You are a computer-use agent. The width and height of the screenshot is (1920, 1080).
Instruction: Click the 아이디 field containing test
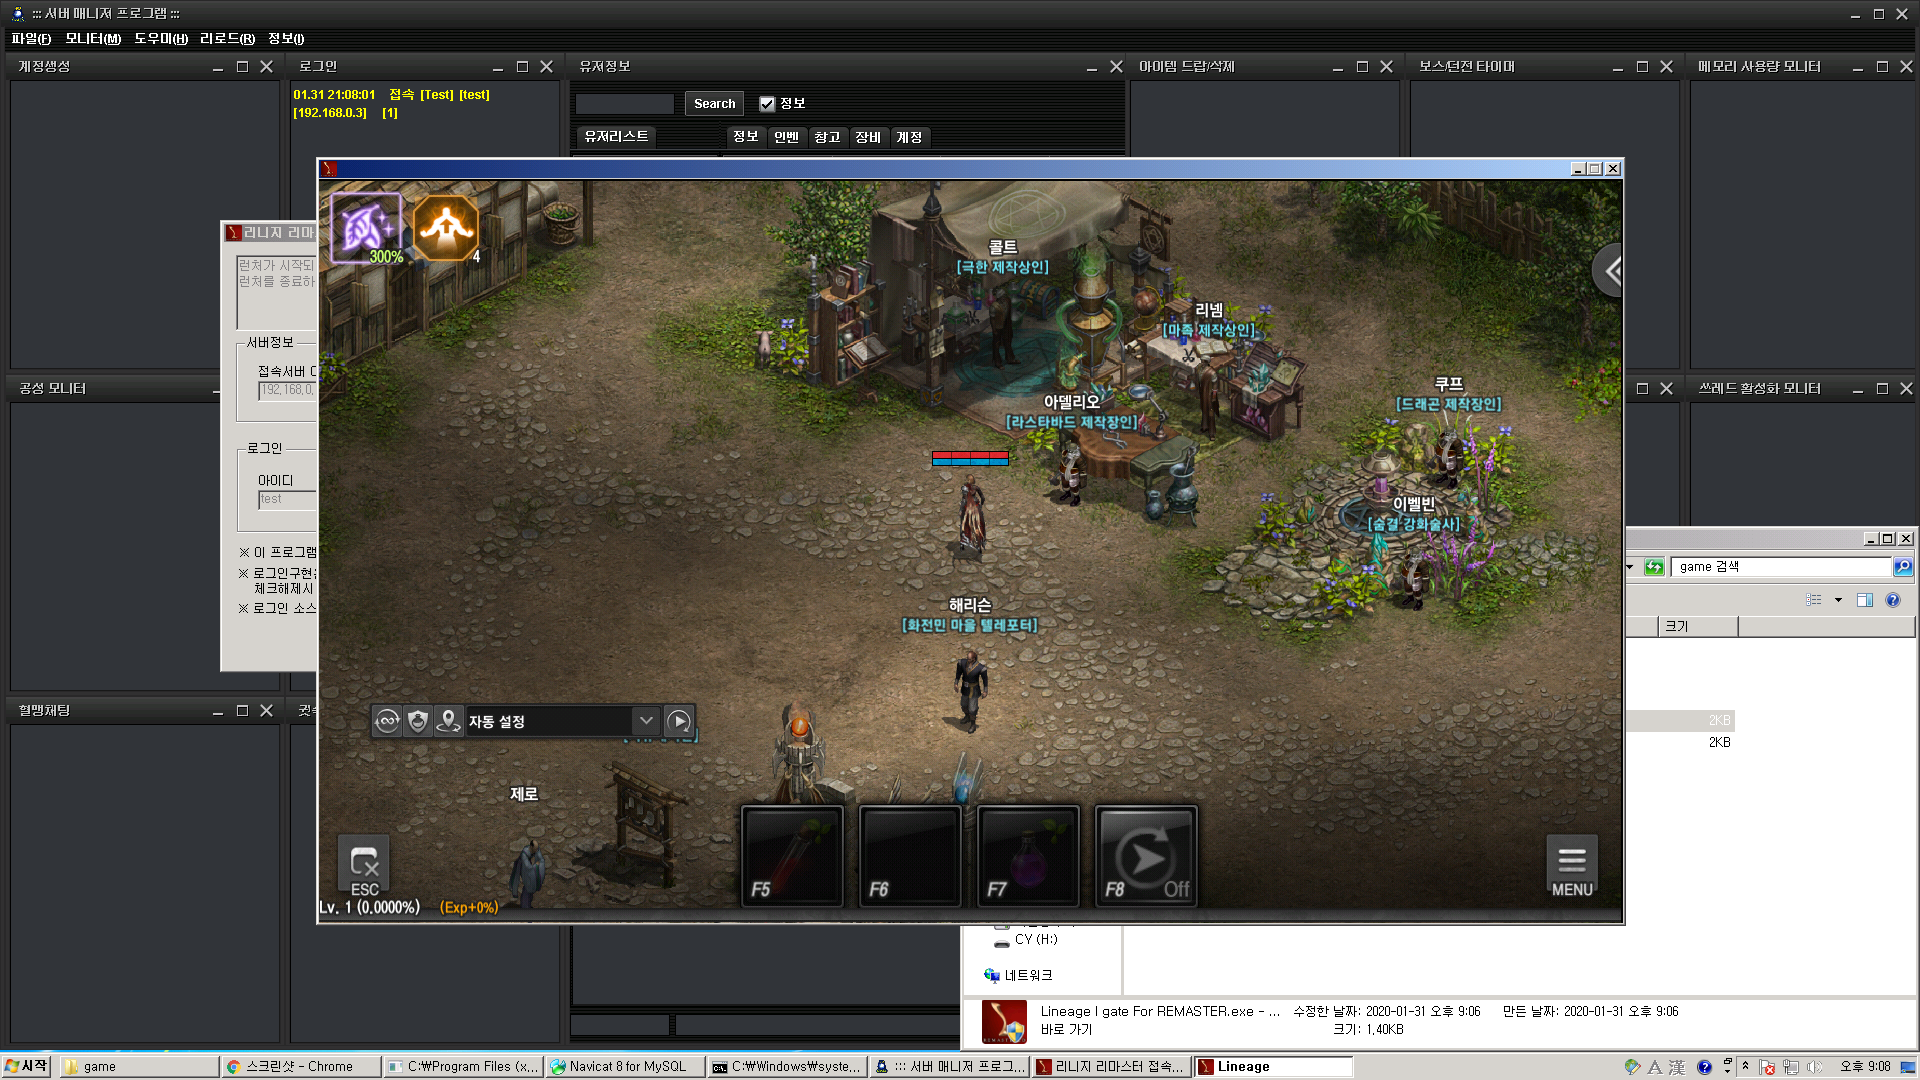(287, 499)
